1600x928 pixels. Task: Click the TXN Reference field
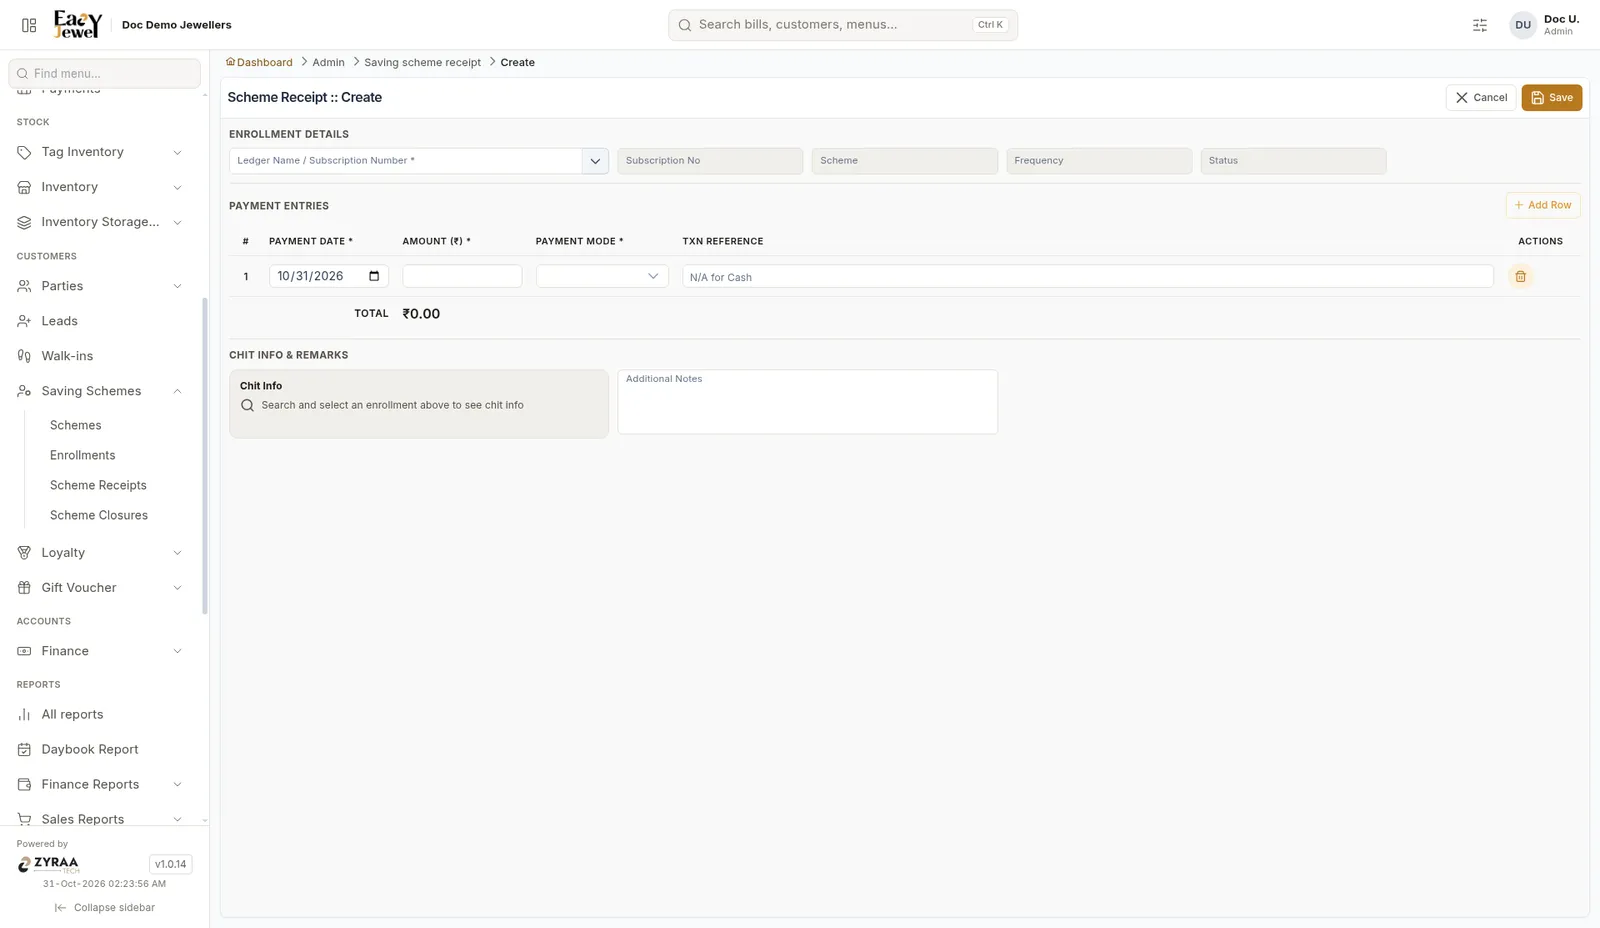1088,277
